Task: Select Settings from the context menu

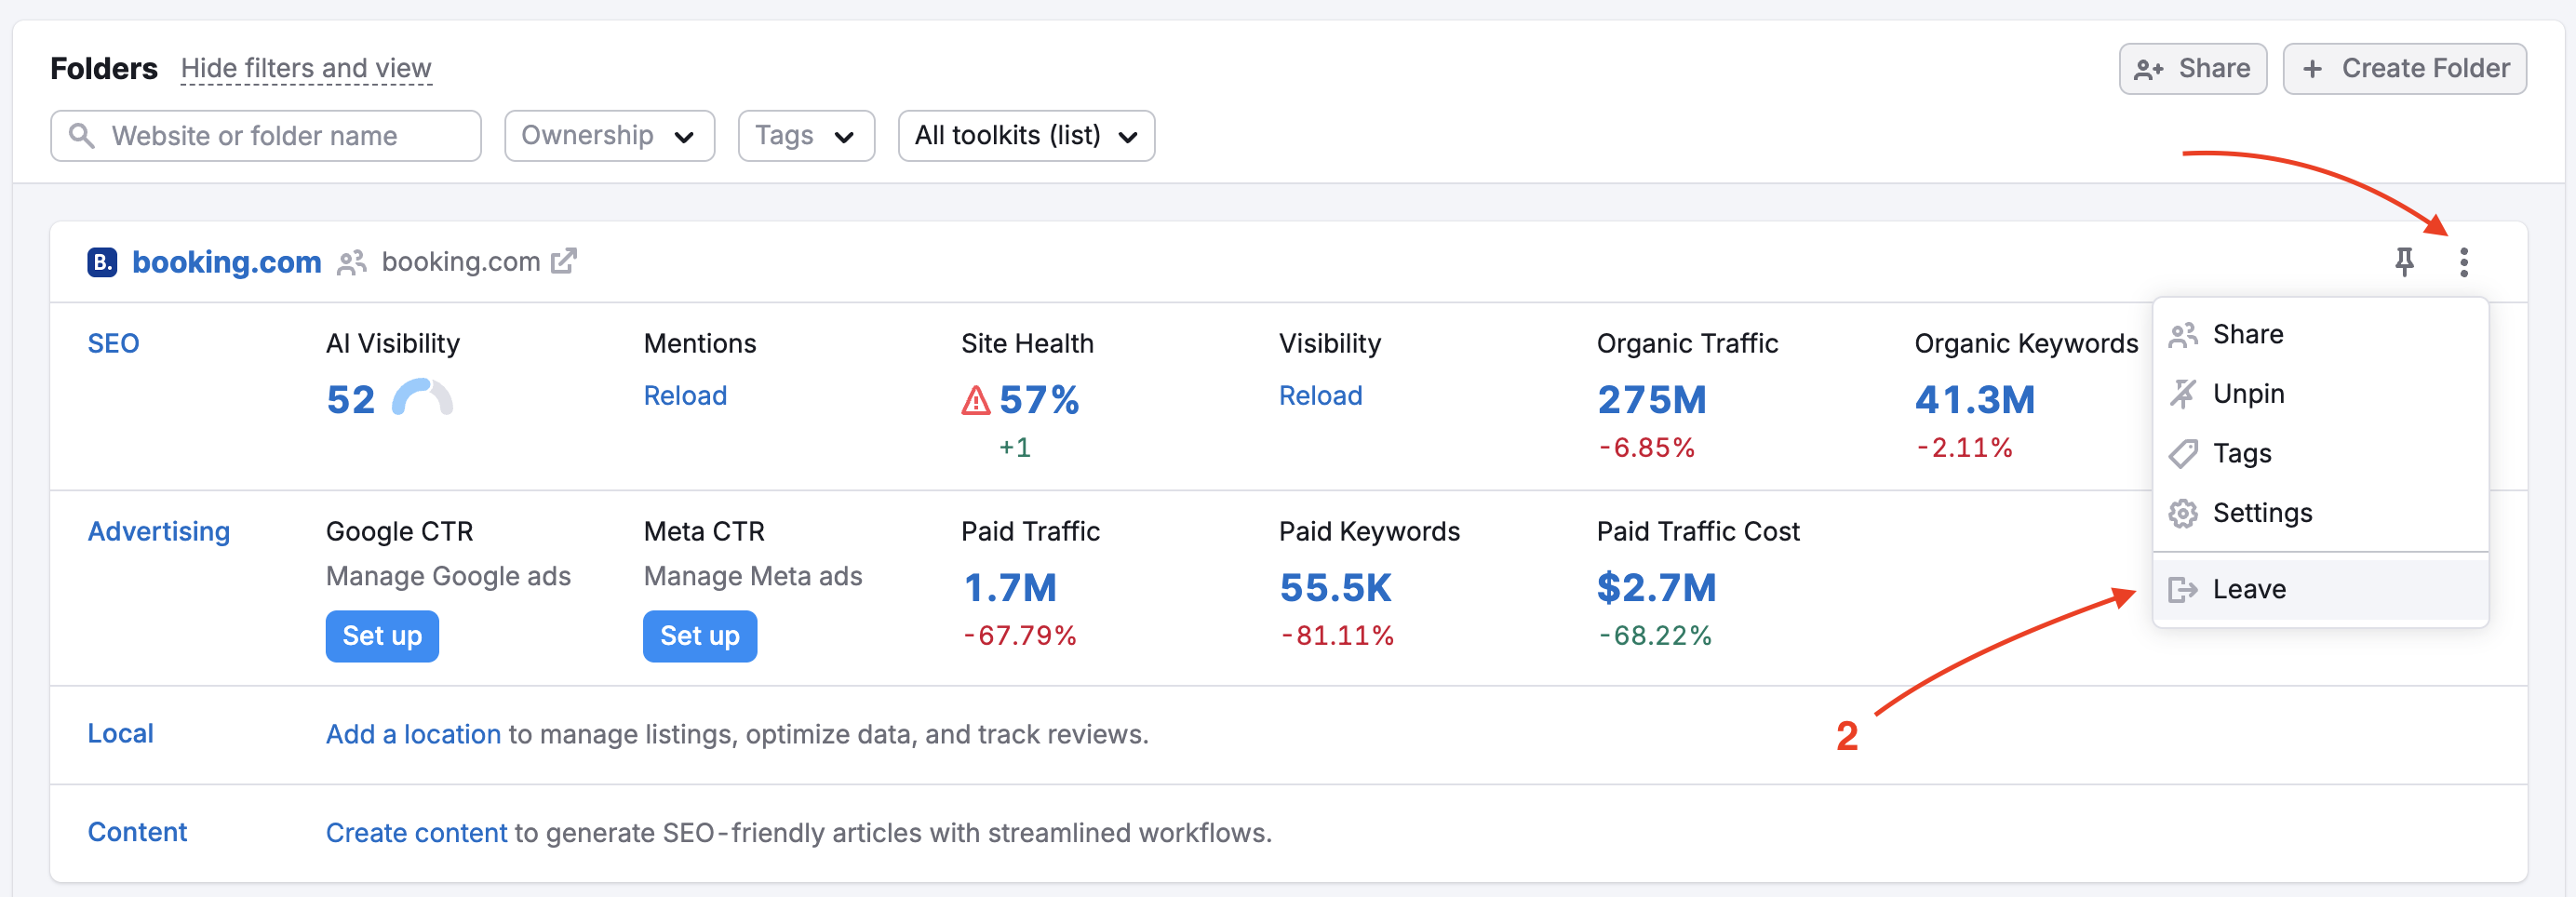Action: coord(2262,513)
